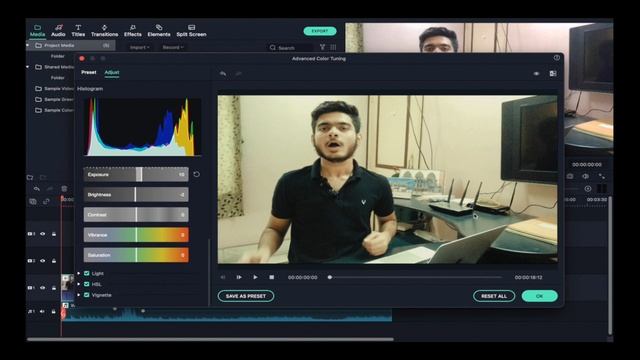Viewport: 640px width, 360px height.
Task: Reset the Exposure slider value
Action: click(196, 174)
